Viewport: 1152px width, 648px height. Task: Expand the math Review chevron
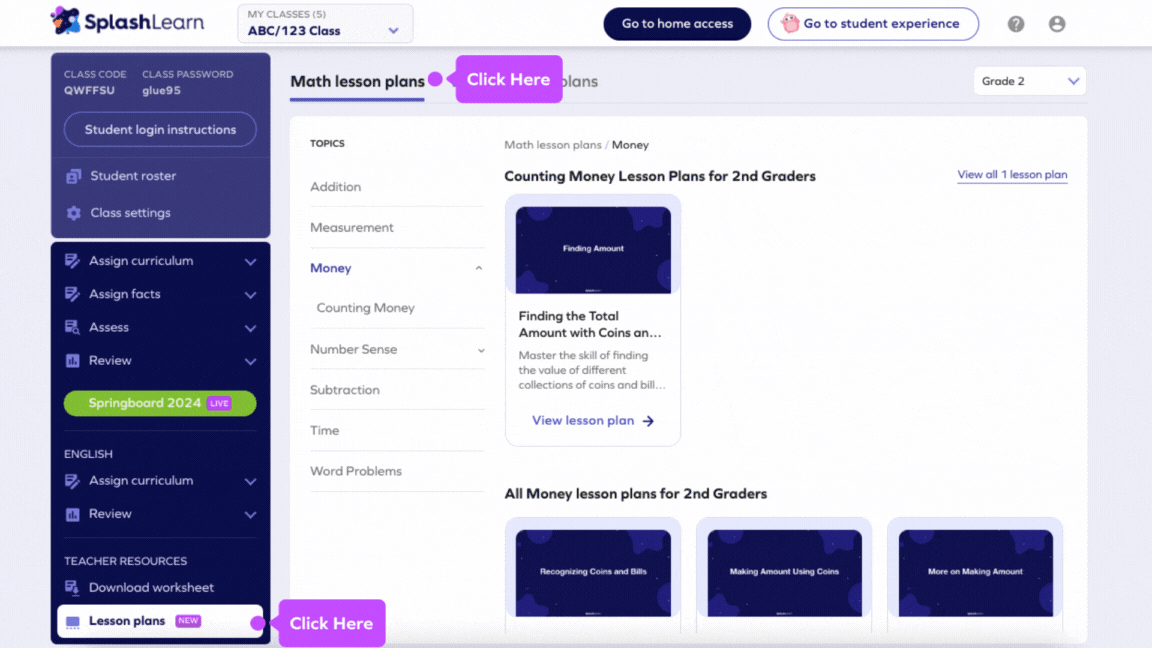[251, 361]
